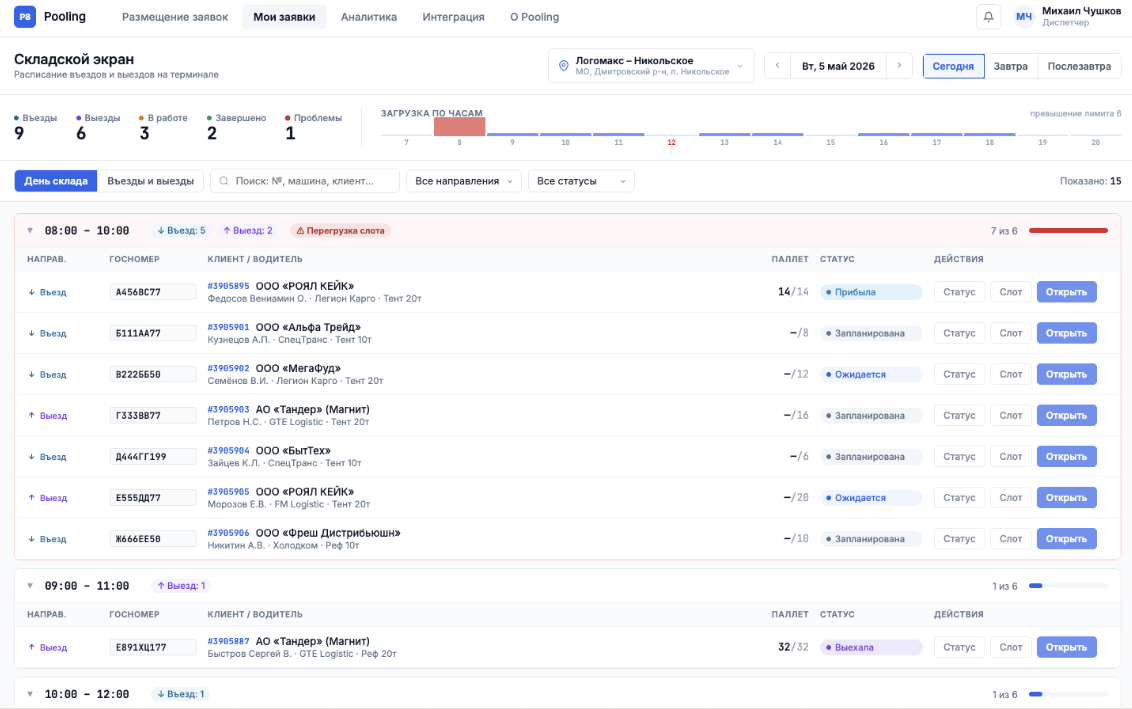
Task: Open request link #3905905
Action: [228, 492]
